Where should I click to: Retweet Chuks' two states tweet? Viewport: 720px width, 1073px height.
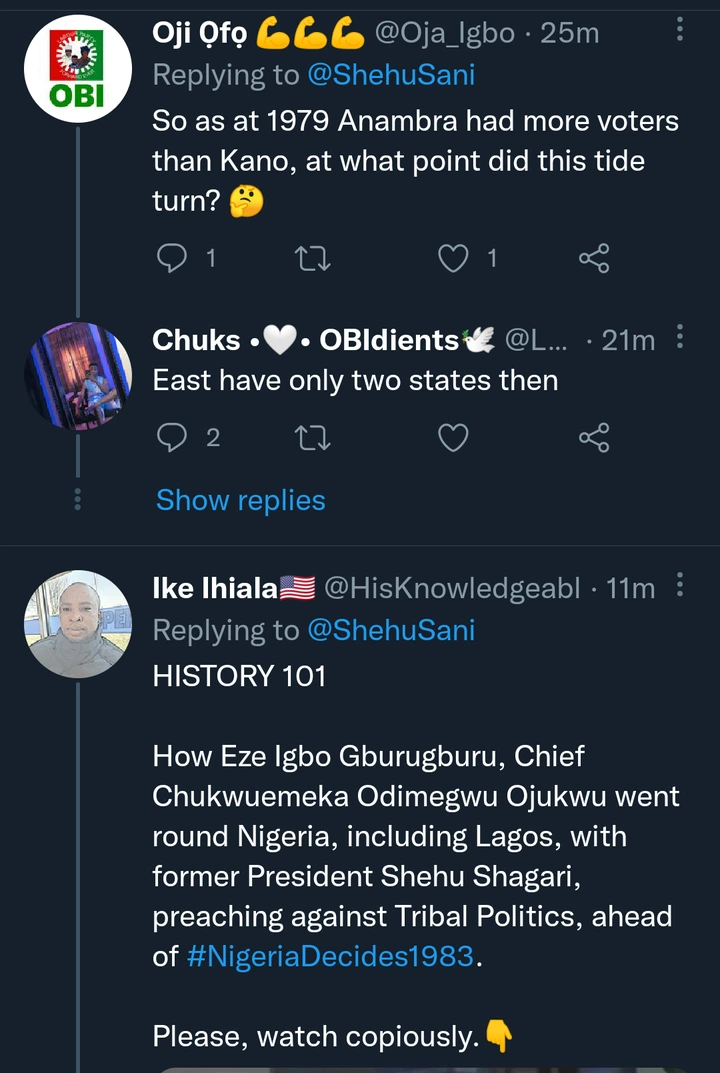[x=315, y=437]
